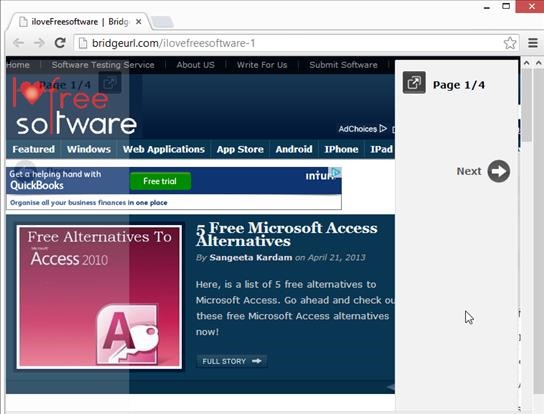544x414 pixels.
Task: Select the iloveFreesoftware | Bridg tab
Action: click(x=80, y=22)
